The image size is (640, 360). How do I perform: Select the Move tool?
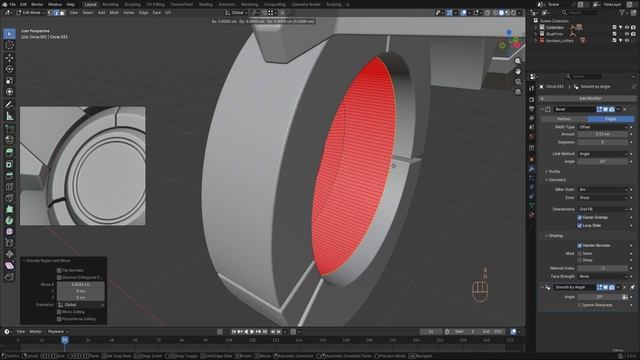9,58
